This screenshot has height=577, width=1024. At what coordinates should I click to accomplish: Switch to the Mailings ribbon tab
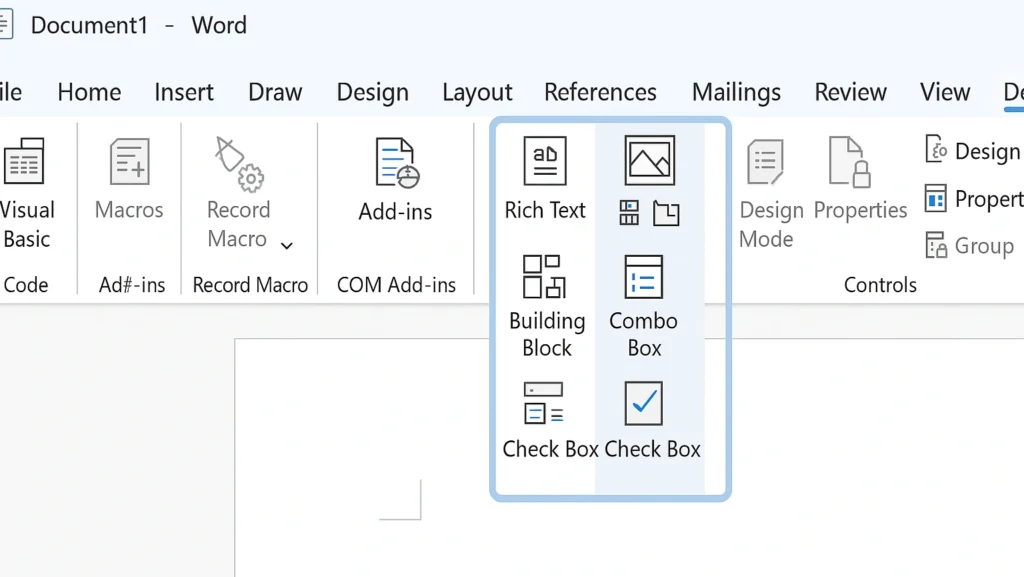click(736, 92)
